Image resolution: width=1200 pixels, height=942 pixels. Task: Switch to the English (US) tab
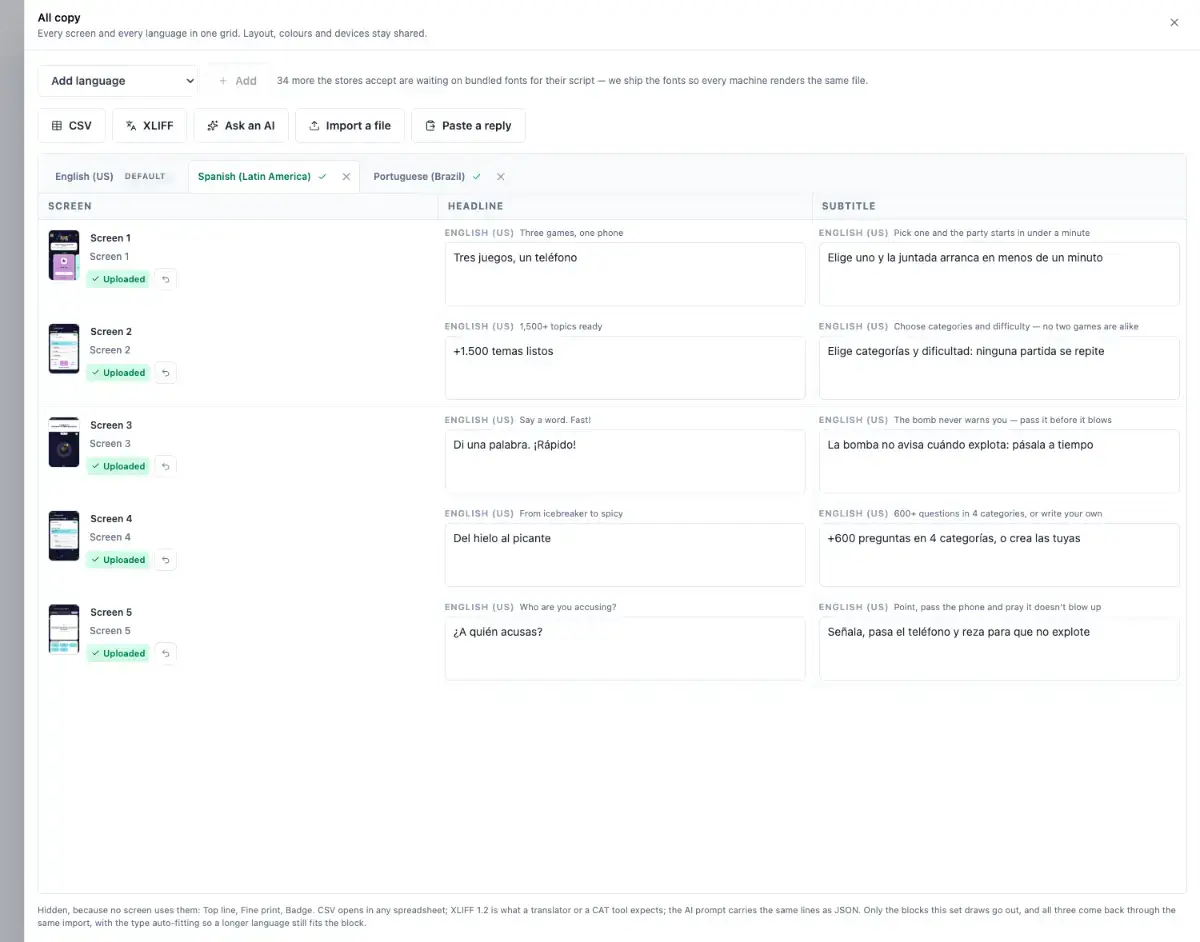[110, 176]
